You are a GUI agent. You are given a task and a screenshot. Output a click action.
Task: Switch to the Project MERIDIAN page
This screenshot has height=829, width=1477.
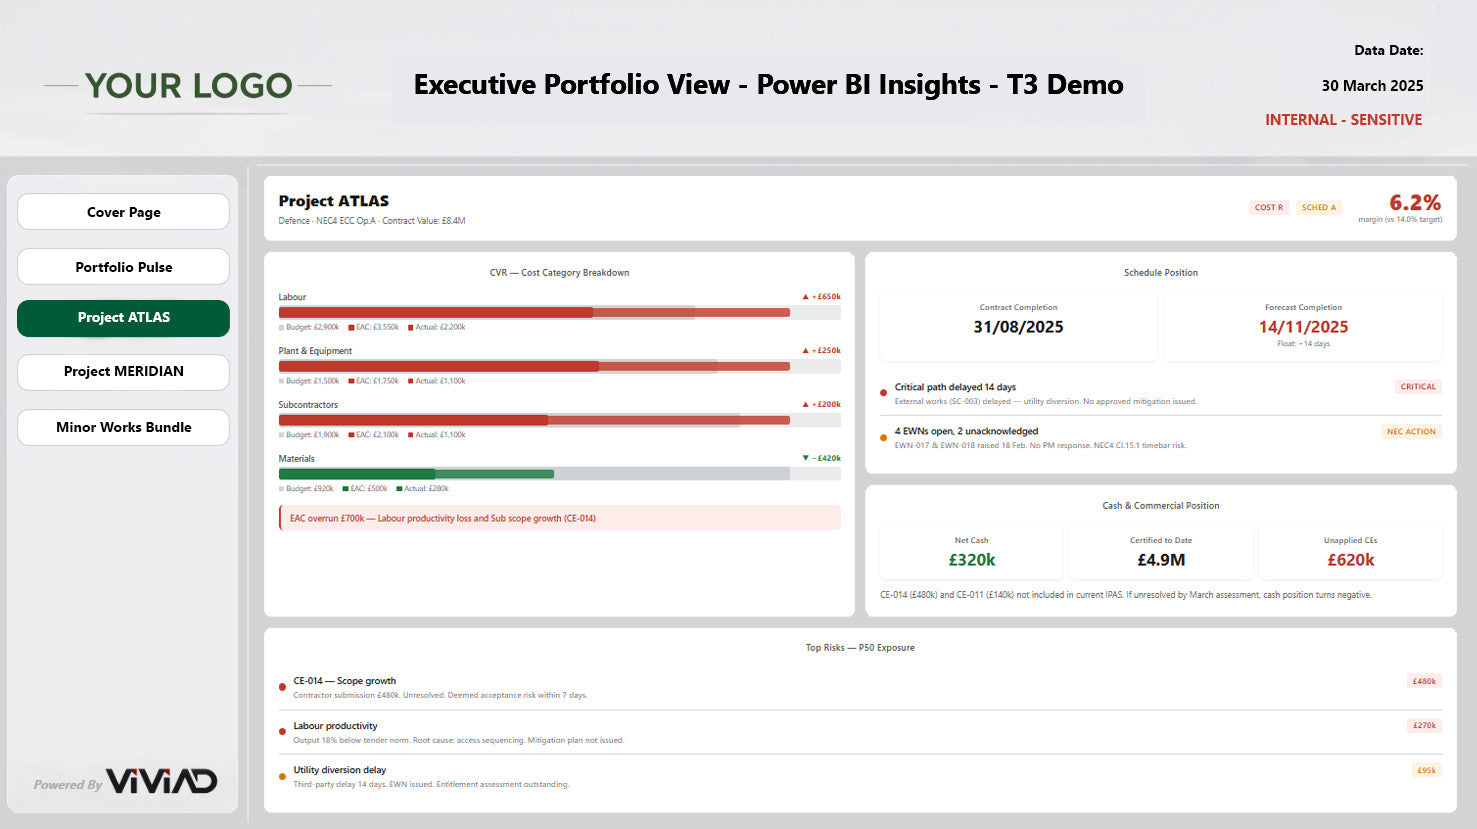pos(123,372)
